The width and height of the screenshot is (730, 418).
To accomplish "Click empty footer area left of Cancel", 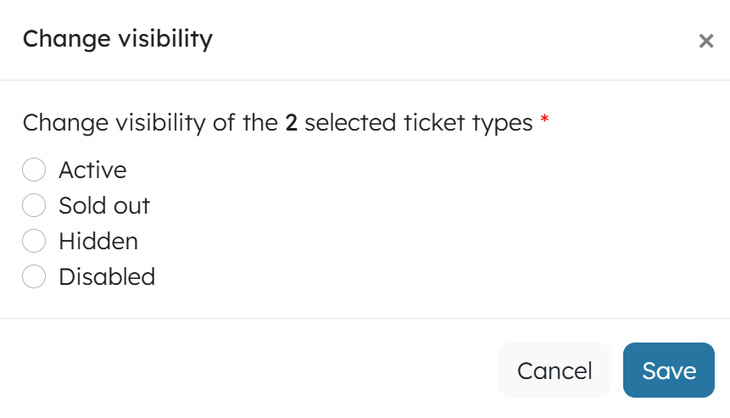I will coord(250,371).
